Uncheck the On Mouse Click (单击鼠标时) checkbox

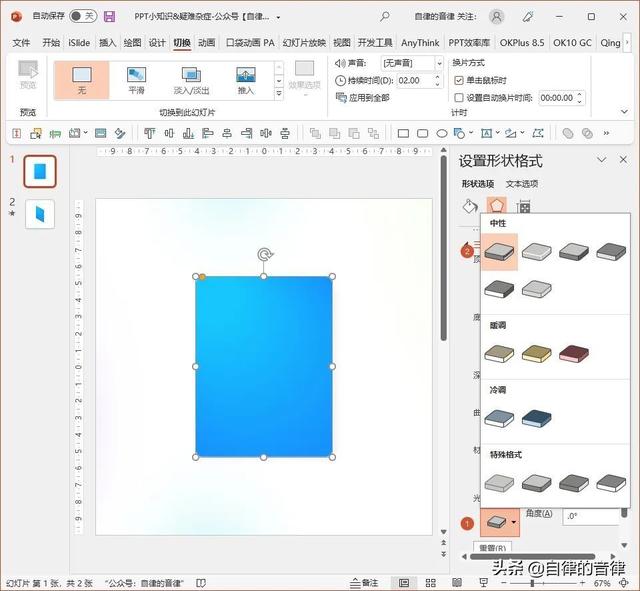pos(459,80)
